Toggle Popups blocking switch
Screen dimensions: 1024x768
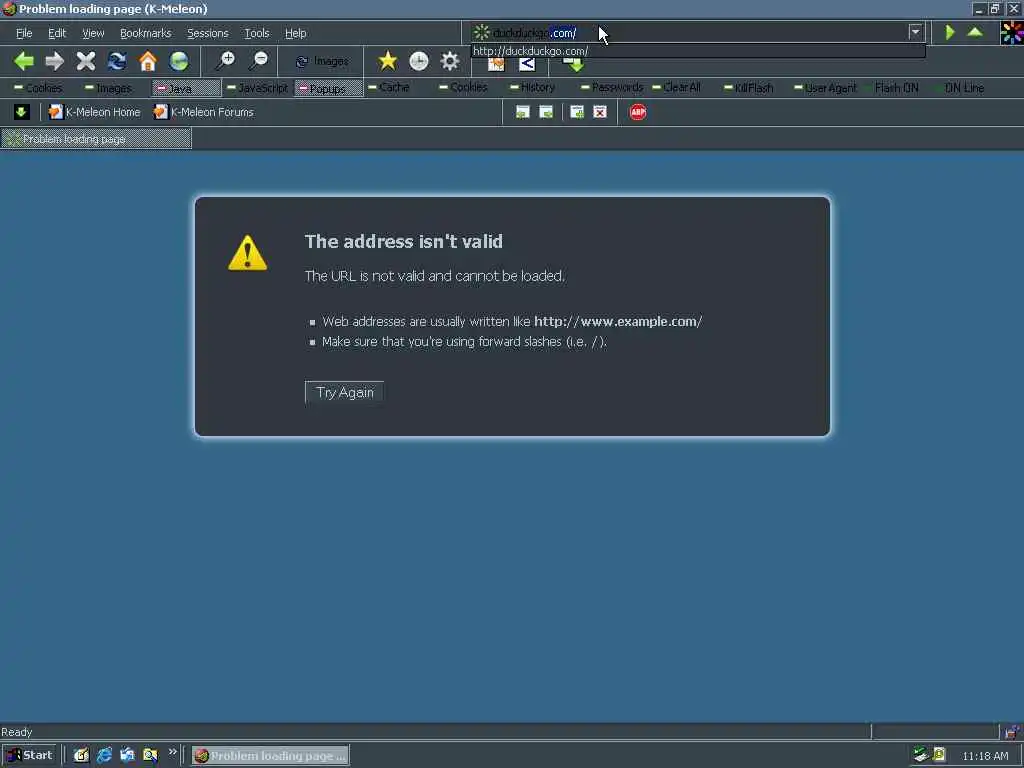328,88
